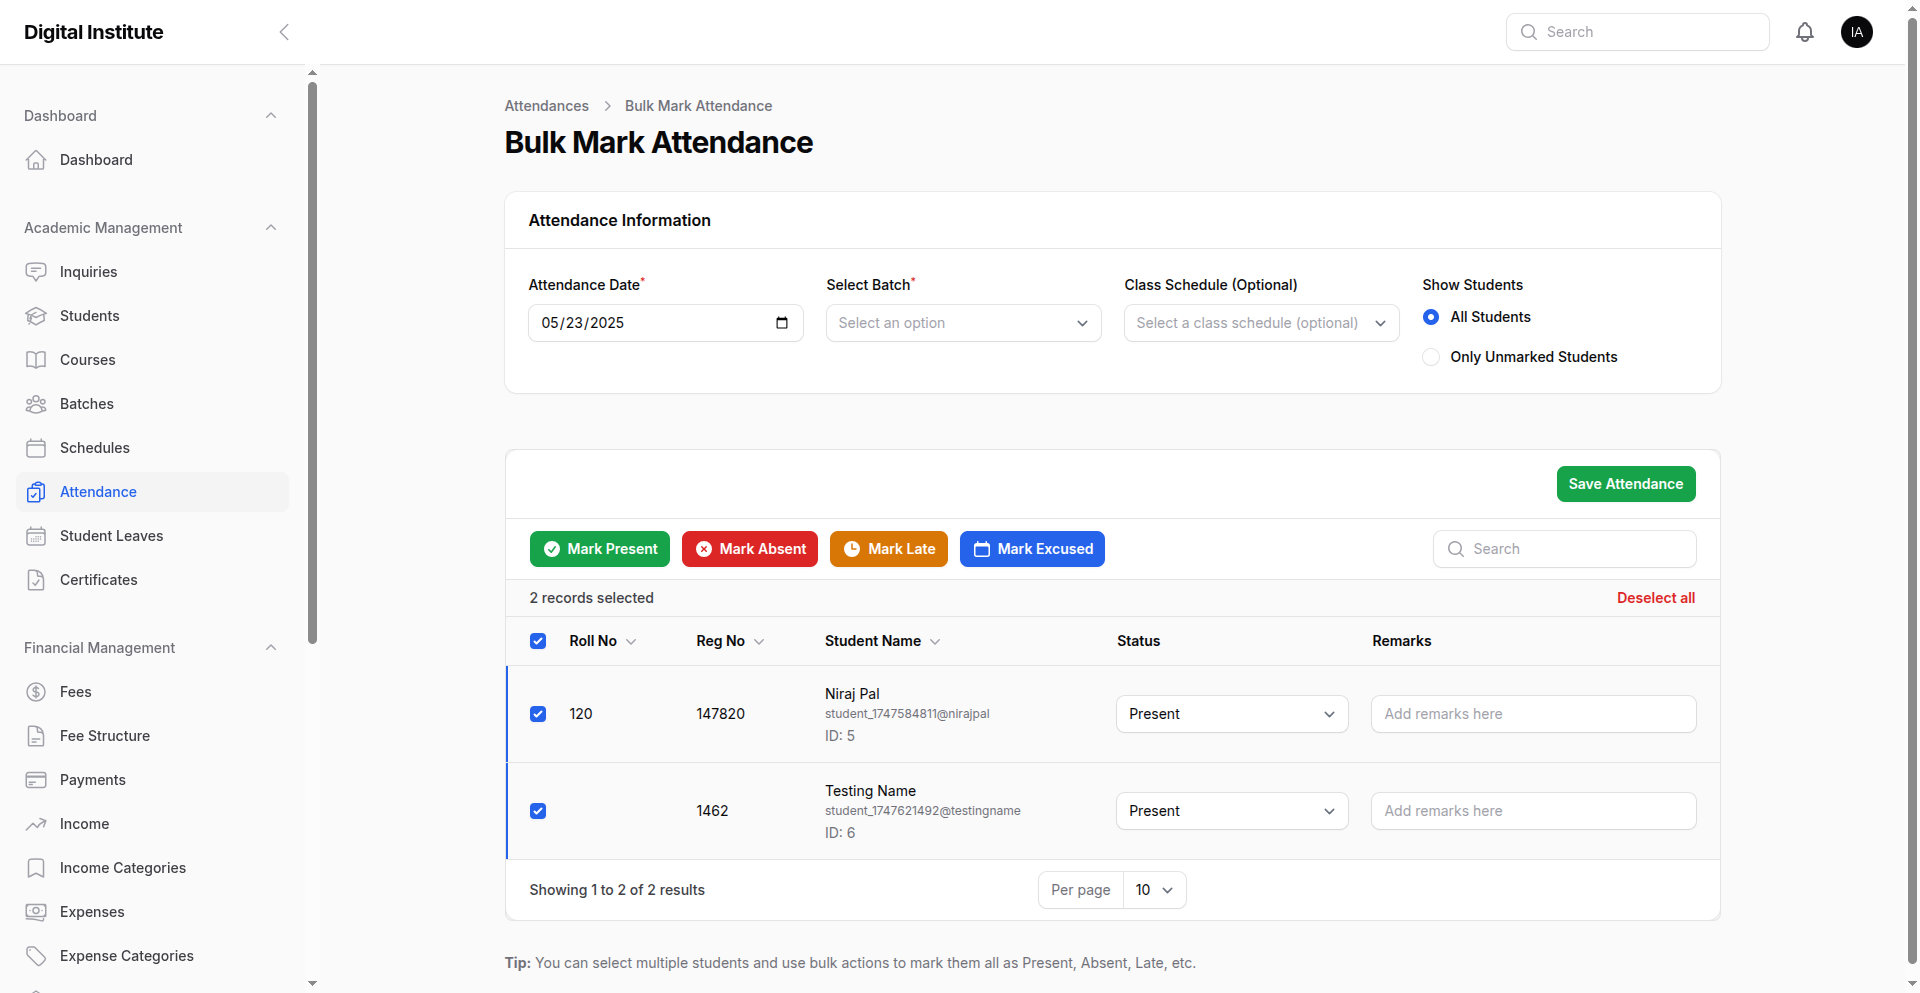Click the Deselect all link

tap(1655, 598)
